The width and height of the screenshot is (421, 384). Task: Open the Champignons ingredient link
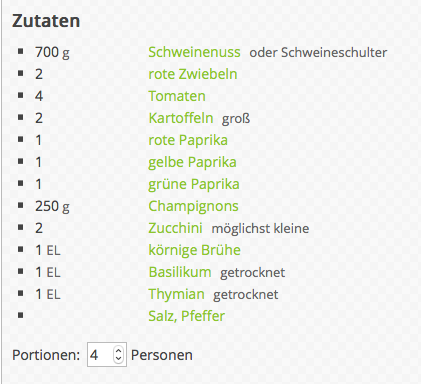tap(193, 206)
